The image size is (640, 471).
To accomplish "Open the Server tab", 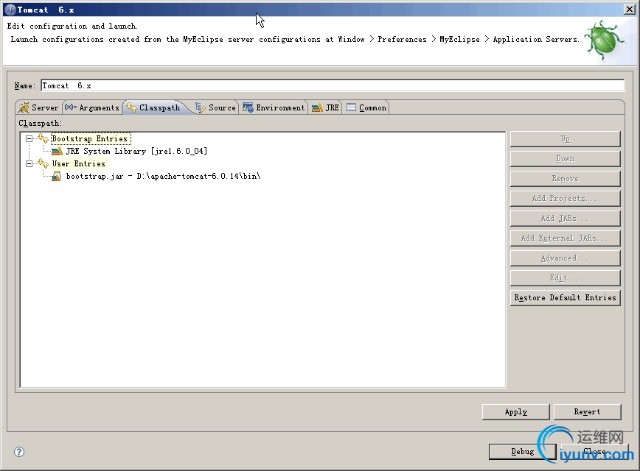I will pyautogui.click(x=39, y=108).
